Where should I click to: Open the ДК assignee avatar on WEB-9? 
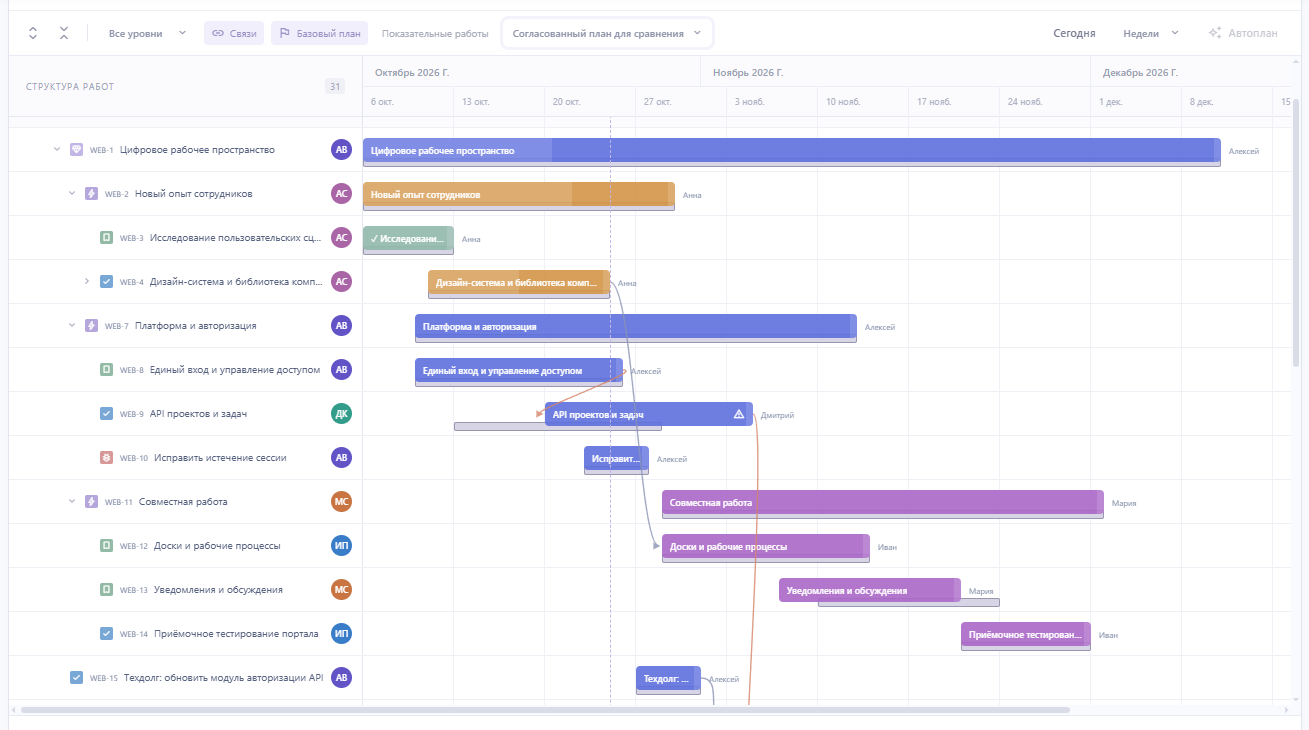(342, 414)
